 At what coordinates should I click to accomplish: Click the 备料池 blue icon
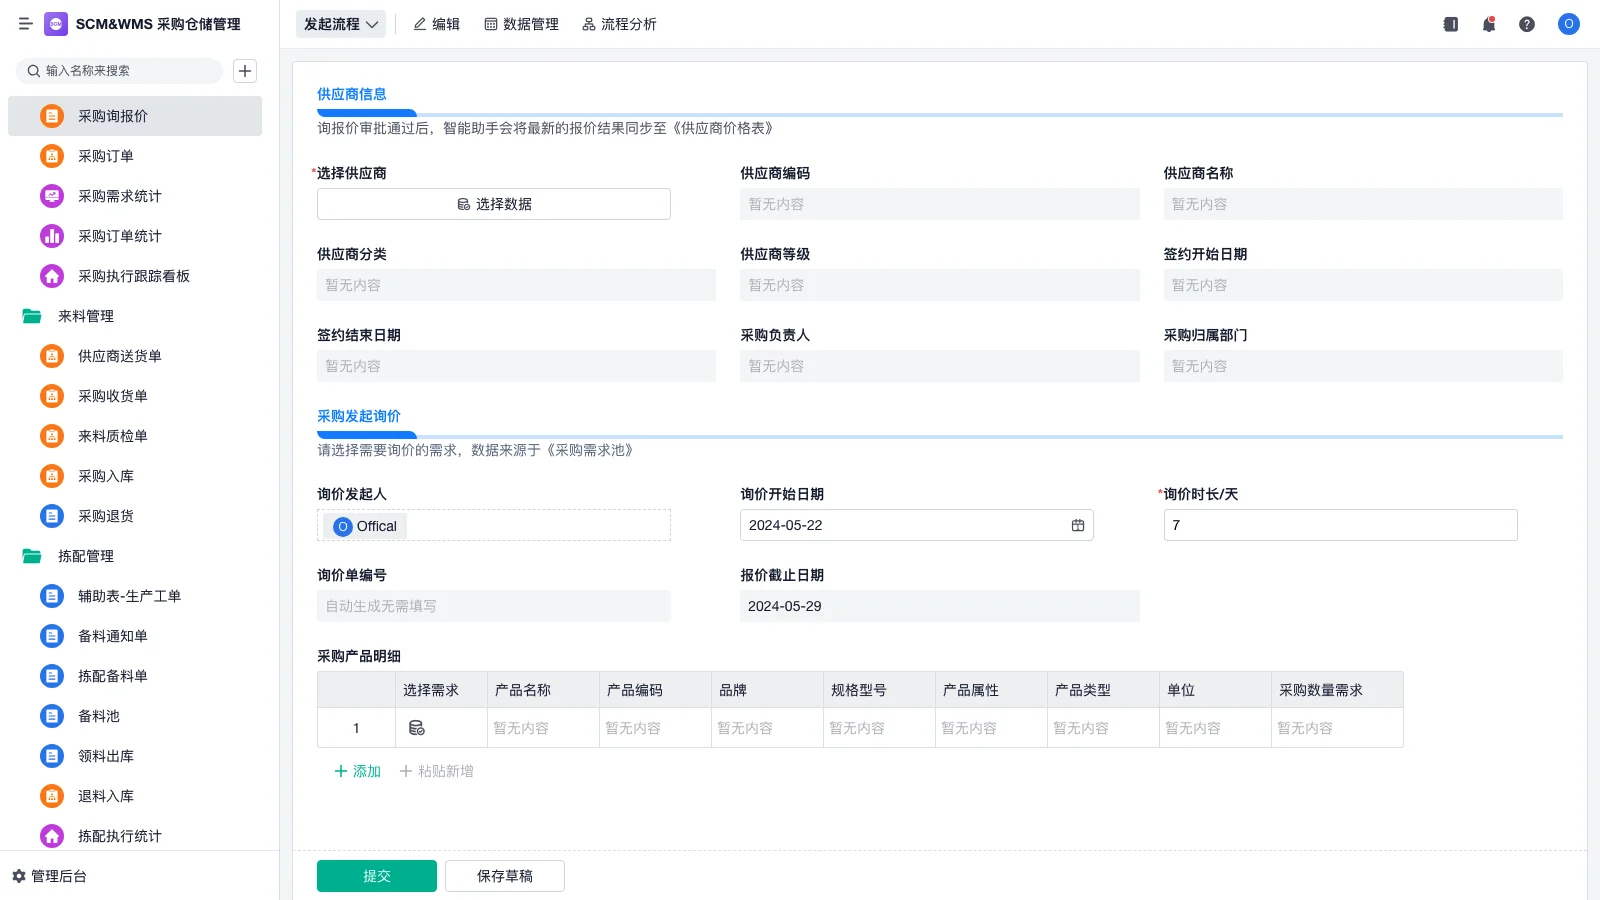[52, 716]
